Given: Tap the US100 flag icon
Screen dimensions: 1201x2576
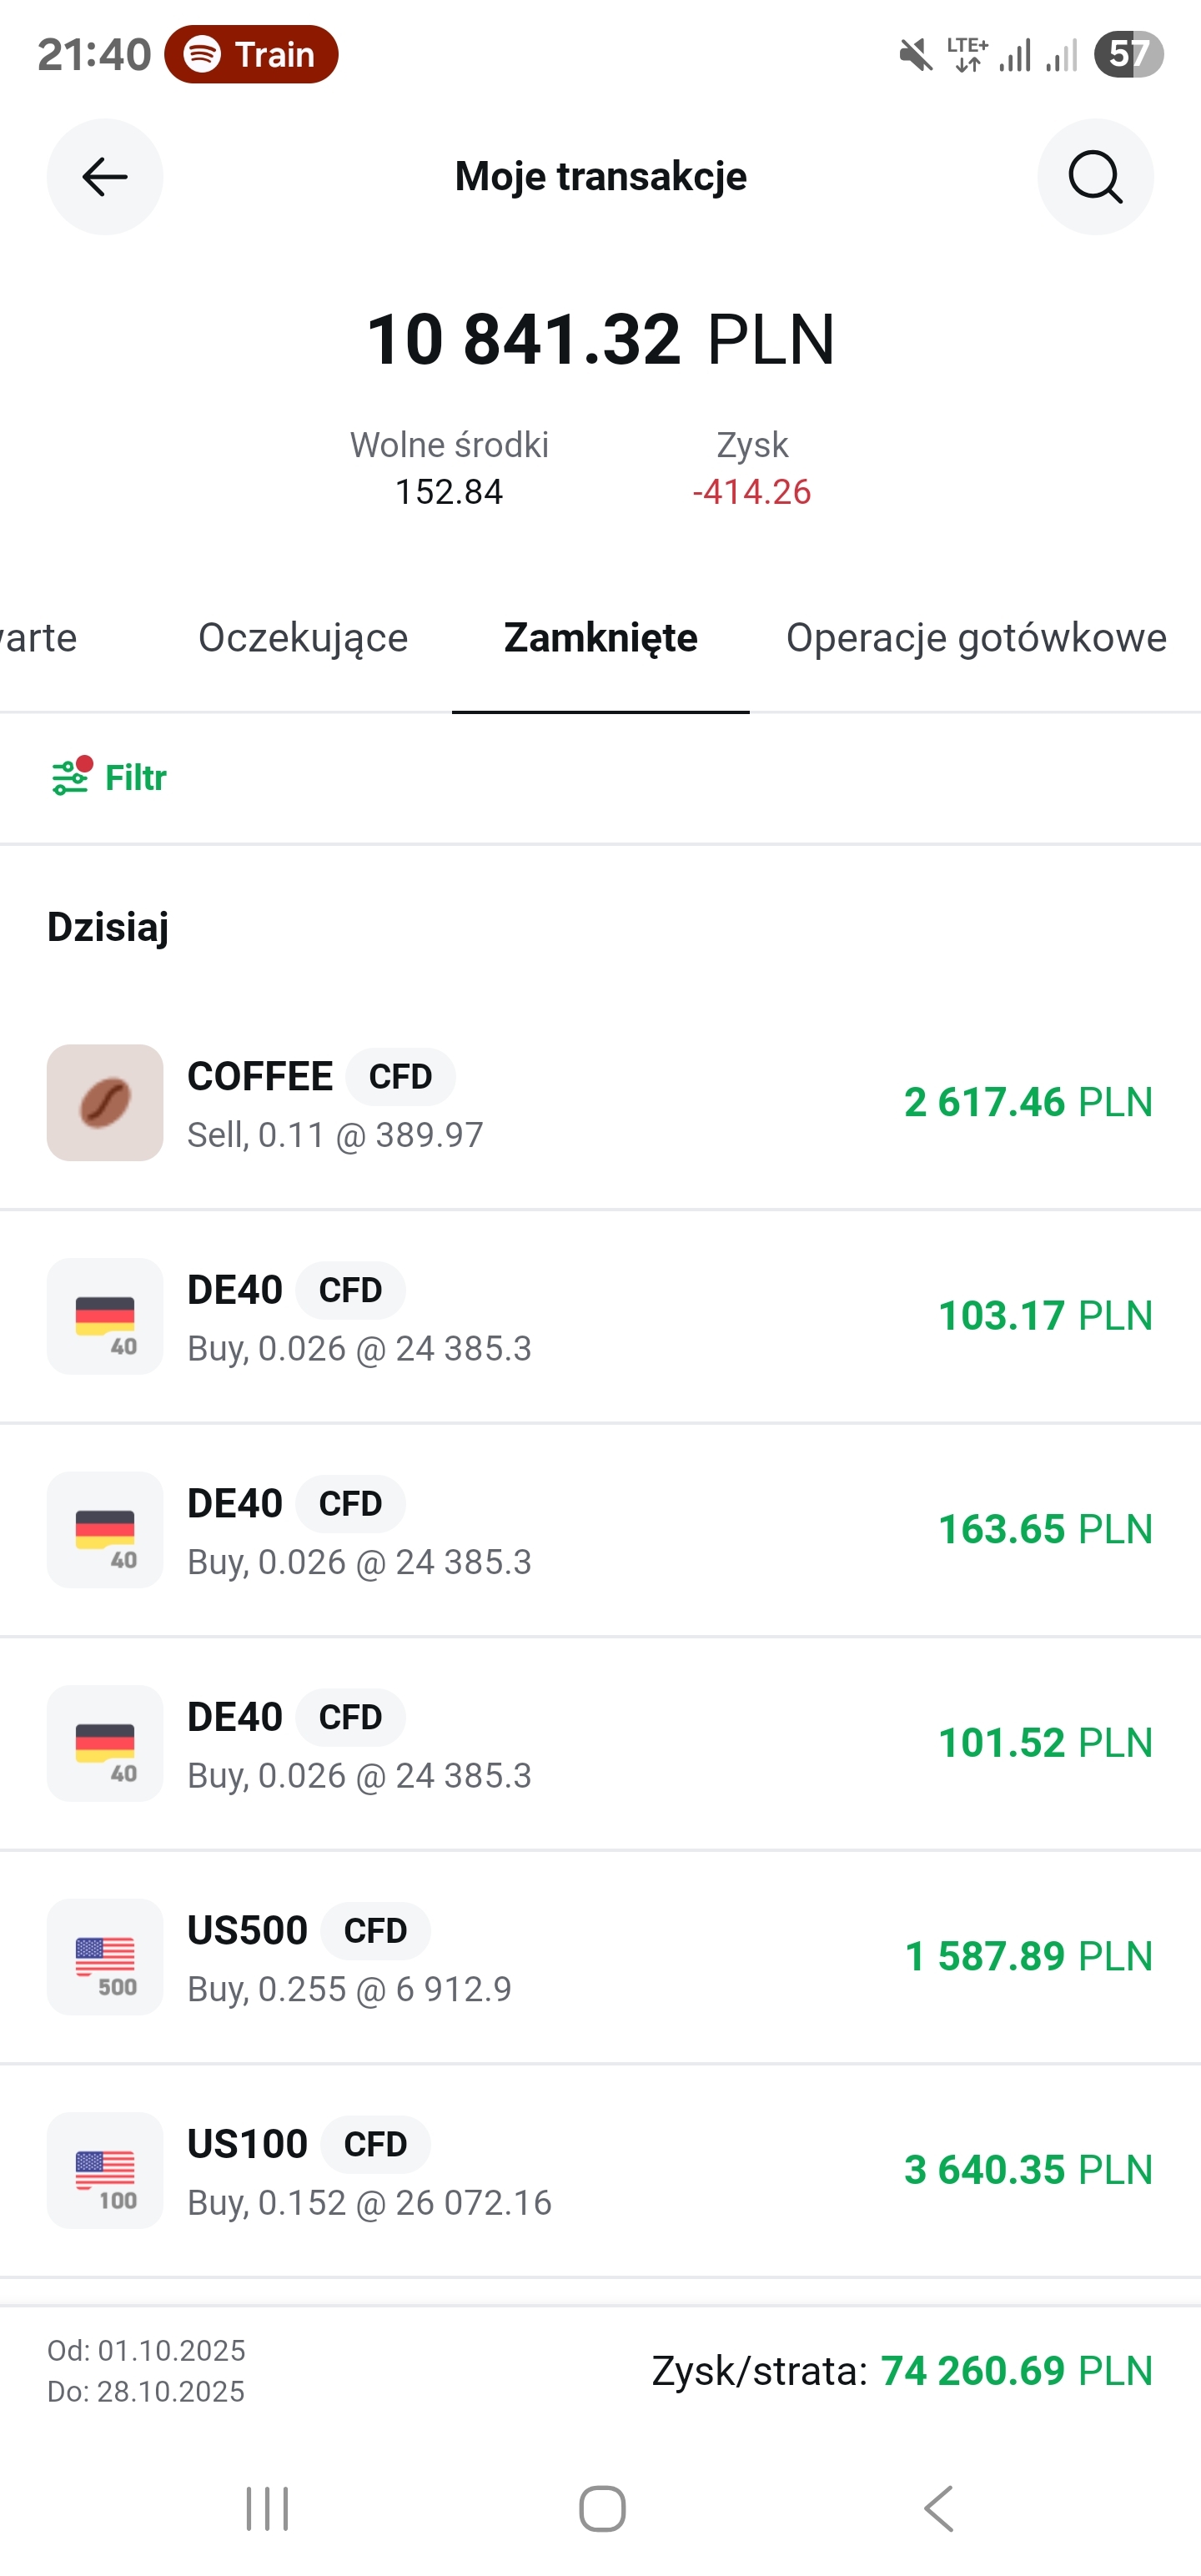Looking at the screenshot, I should coord(105,2170).
